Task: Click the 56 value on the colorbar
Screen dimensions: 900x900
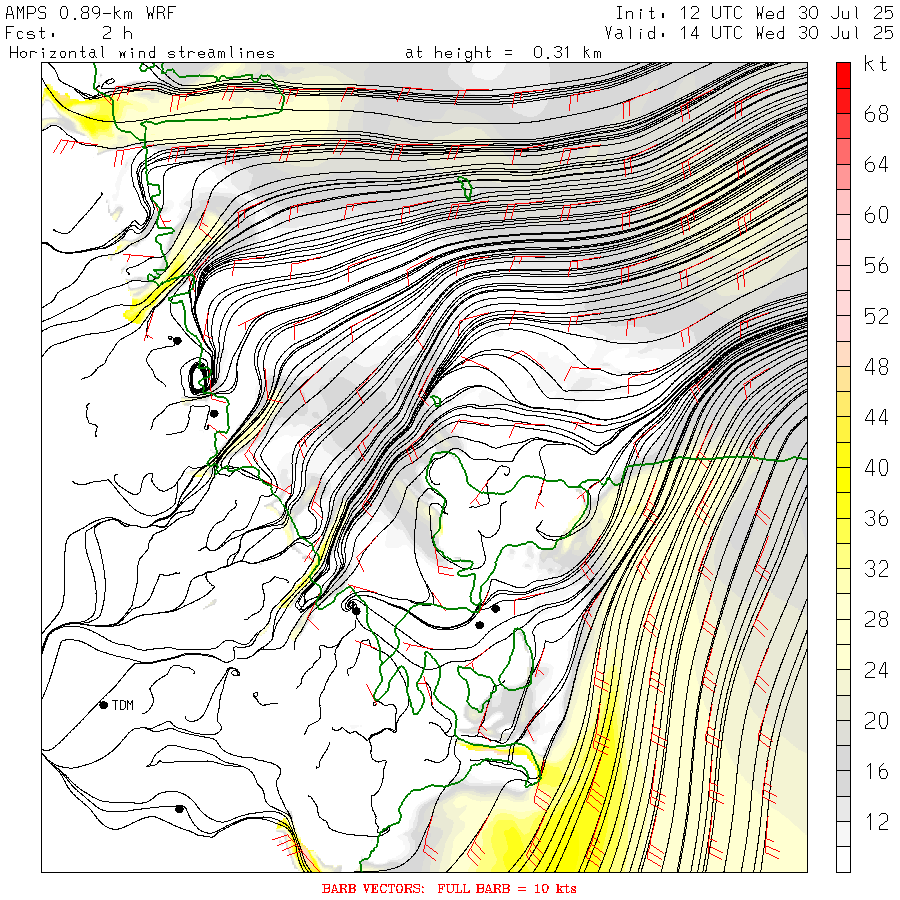Action: pos(876,266)
